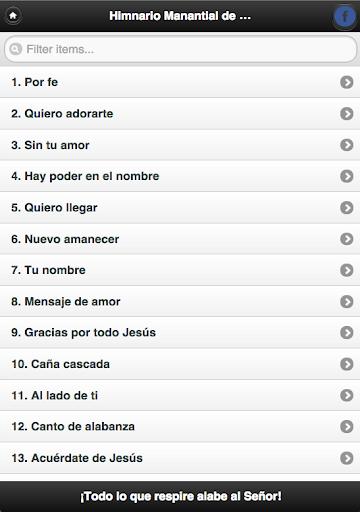The image size is (360, 512).
Task: Click the footer Todo lo que respire text
Action: click(x=180, y=496)
